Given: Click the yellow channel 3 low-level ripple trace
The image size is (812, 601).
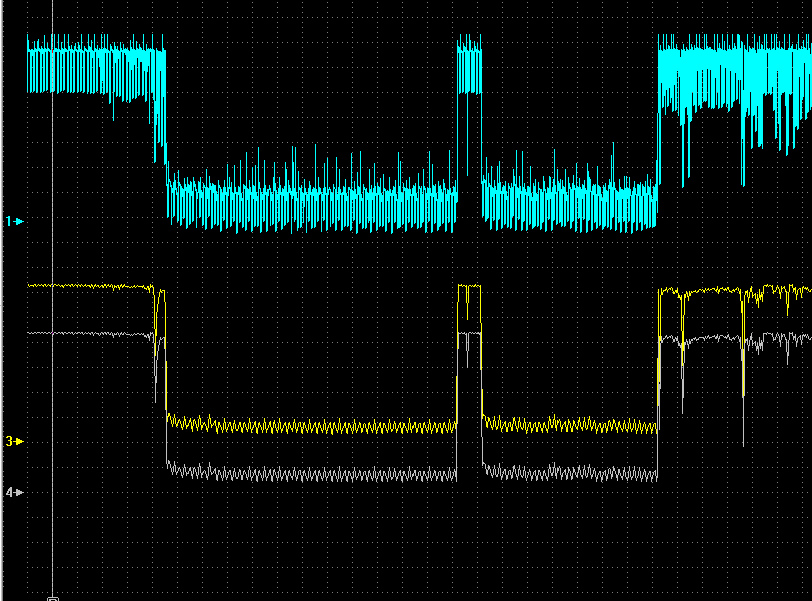Looking at the screenshot, I should coord(312,426).
